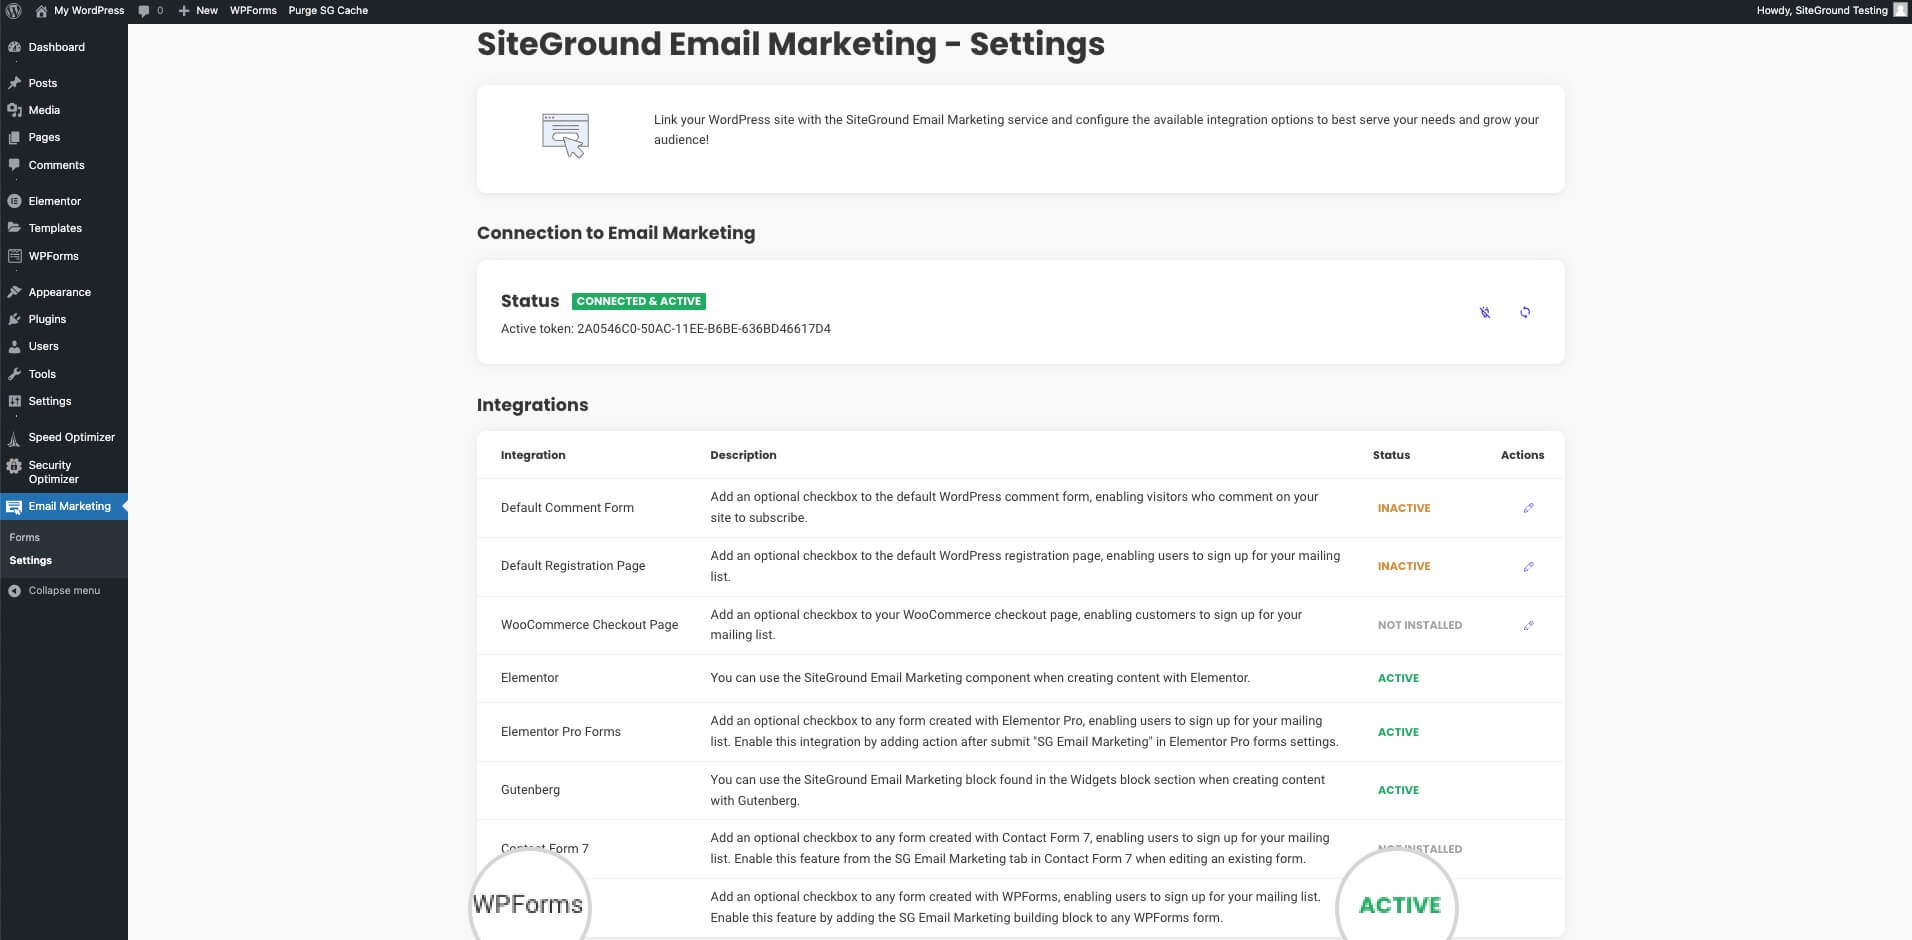Viewport: 1912px width, 940px height.
Task: Click INACTIVE status for Default Comment Form
Action: 1404,508
